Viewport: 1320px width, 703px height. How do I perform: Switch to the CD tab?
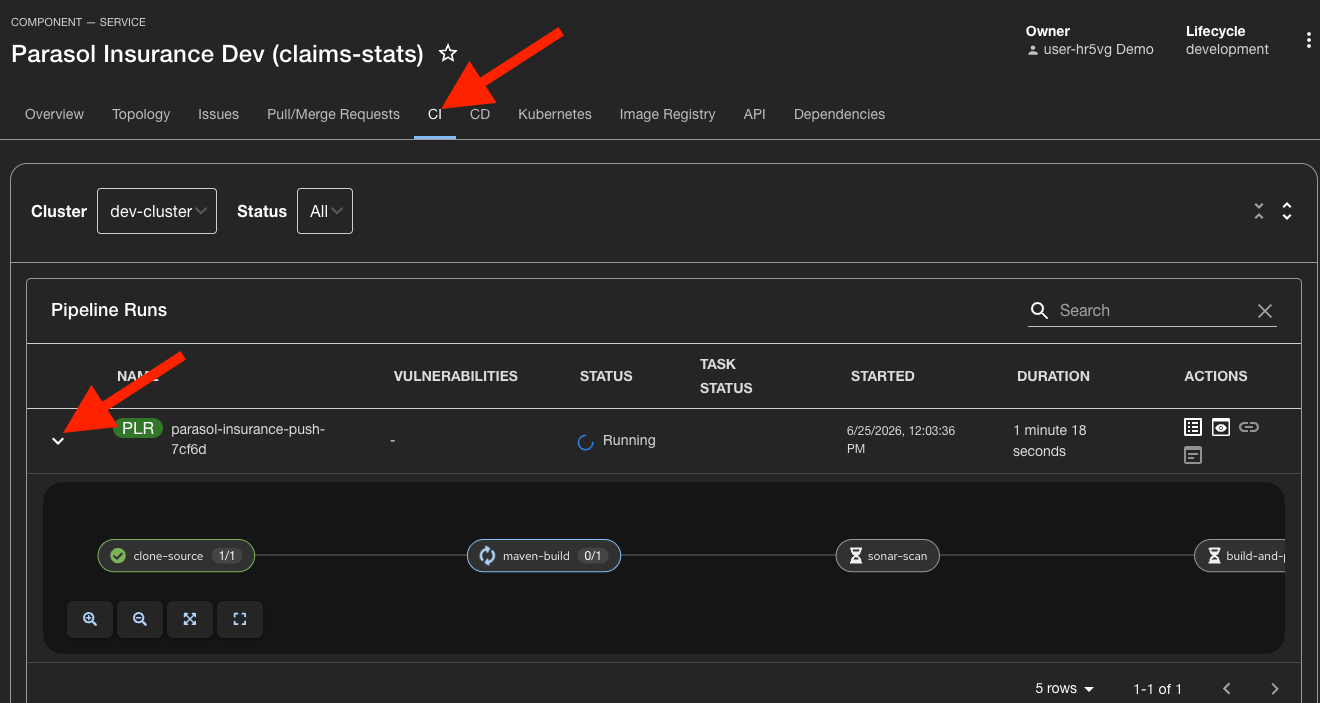tap(480, 114)
